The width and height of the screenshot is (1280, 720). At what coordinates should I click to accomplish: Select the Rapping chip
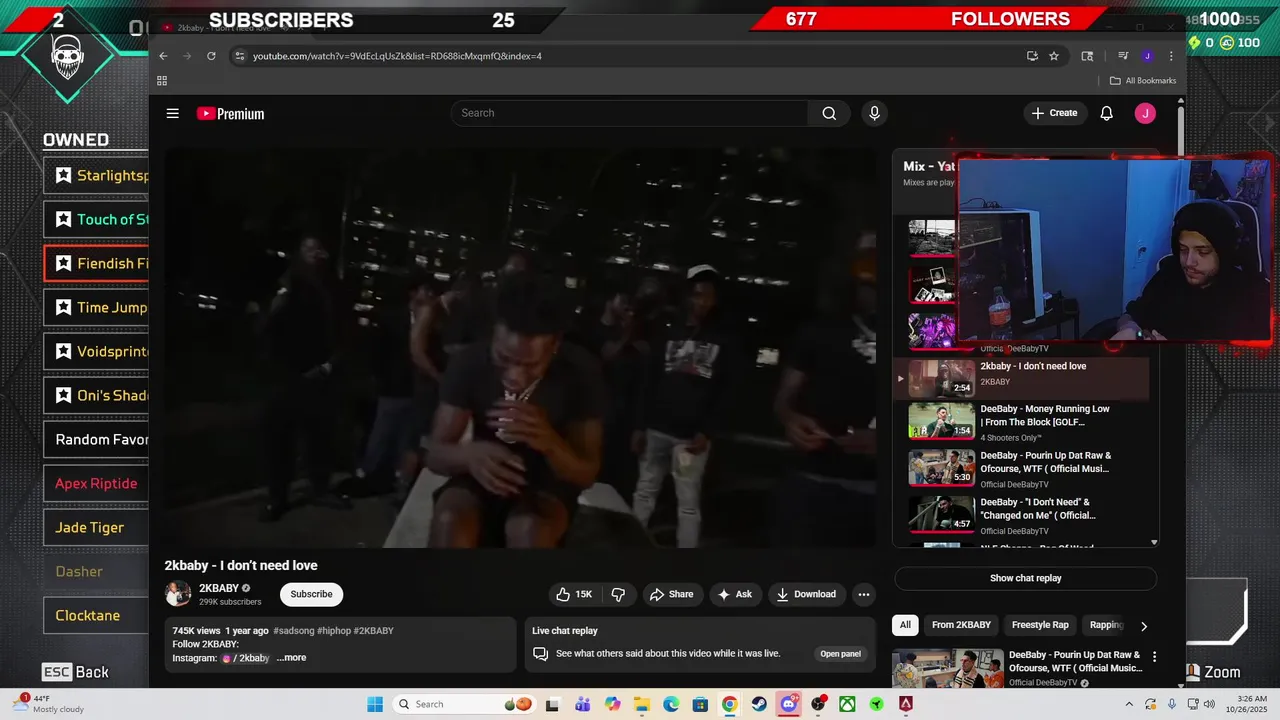(x=1105, y=625)
